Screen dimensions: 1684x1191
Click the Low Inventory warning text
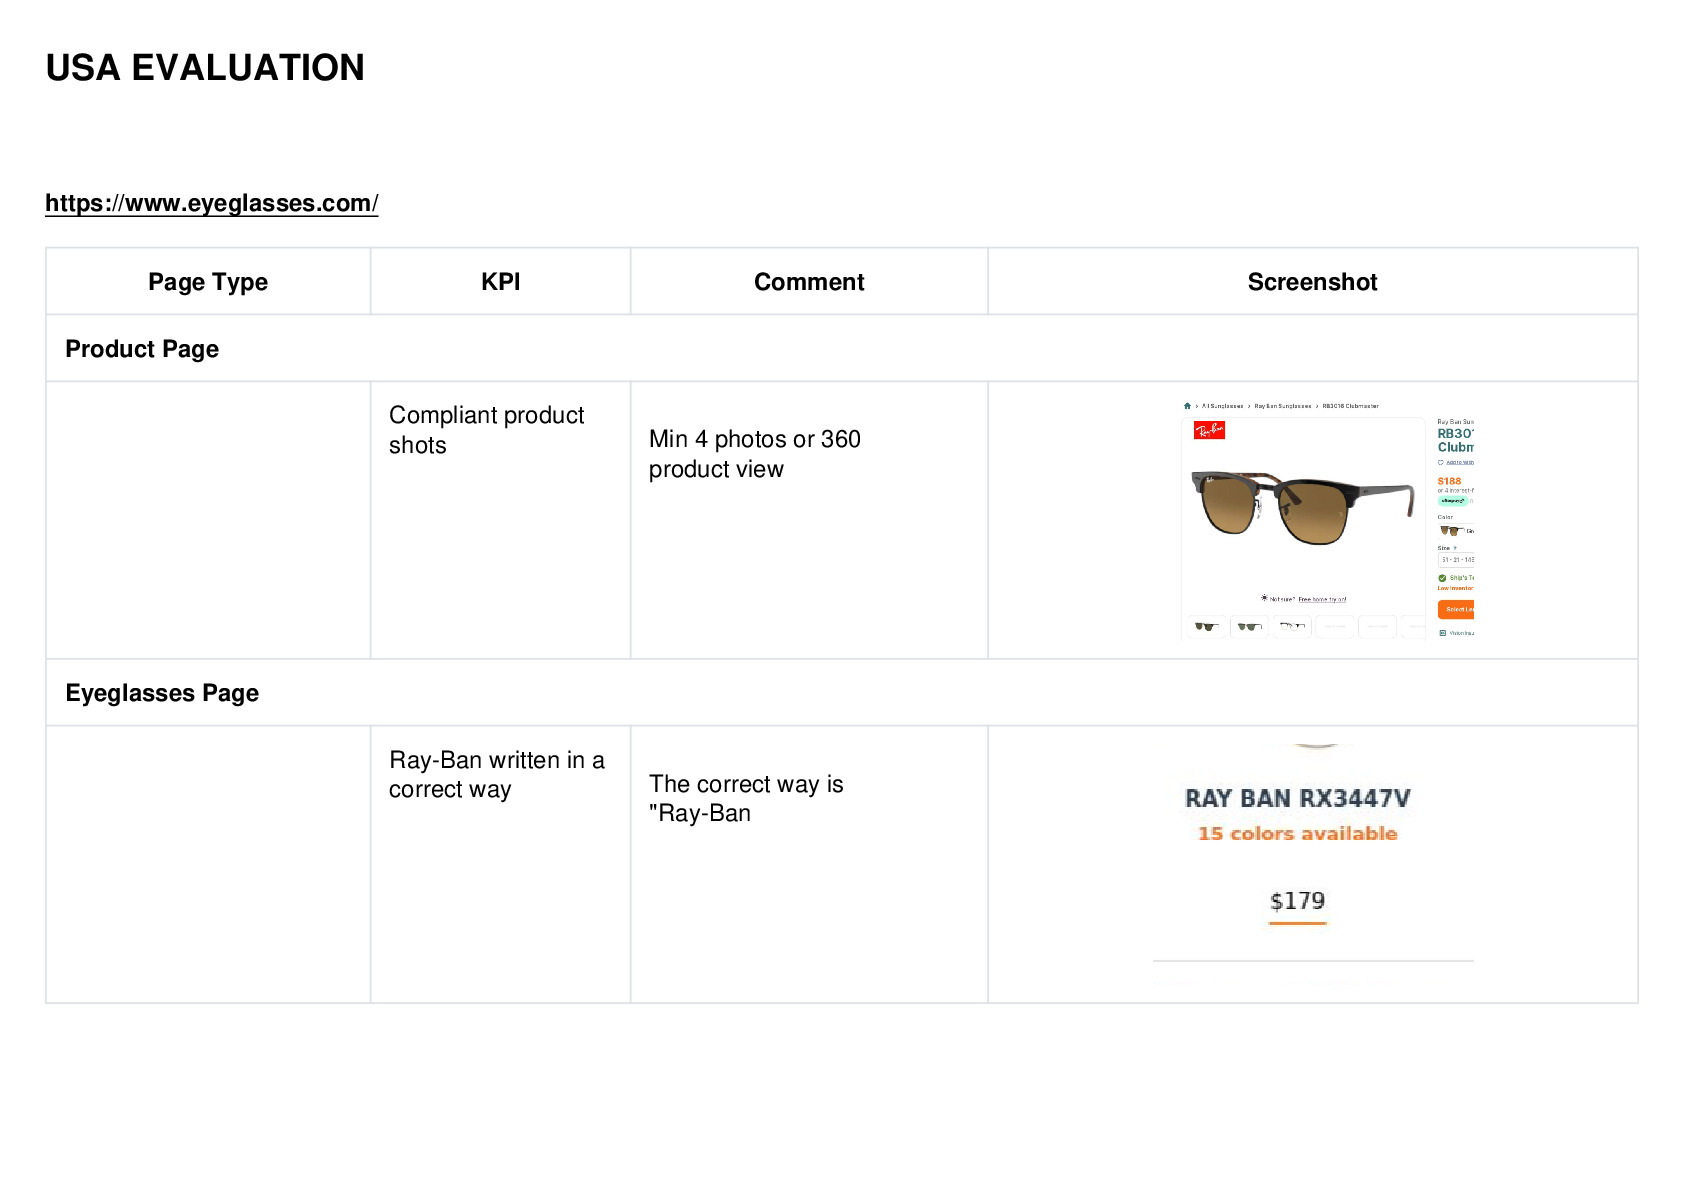1455,588
